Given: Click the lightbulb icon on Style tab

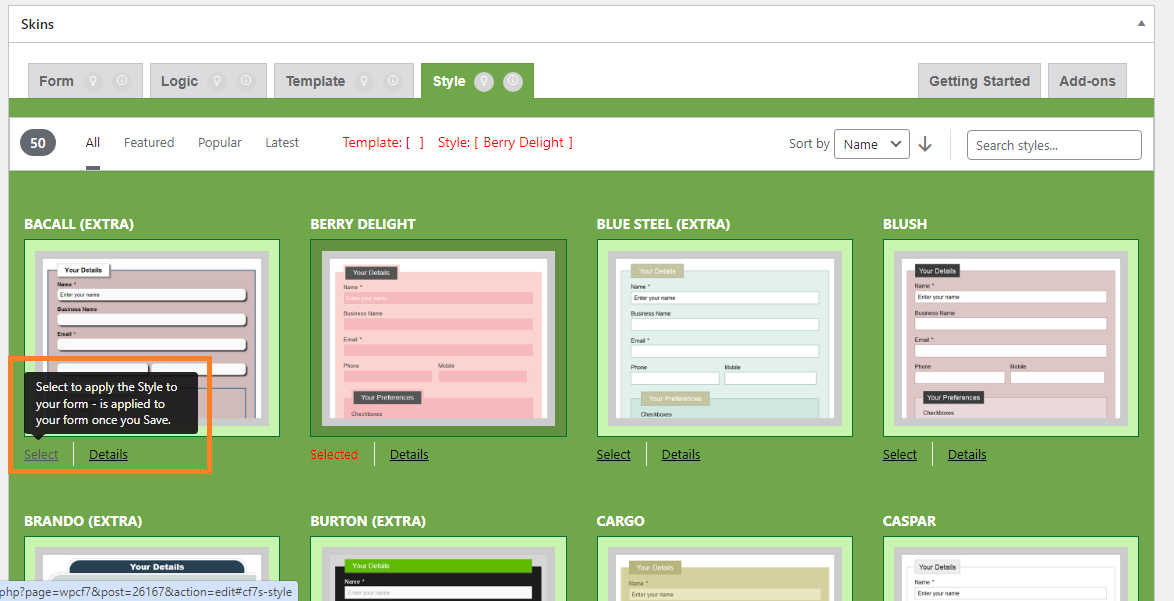Looking at the screenshot, I should [484, 81].
